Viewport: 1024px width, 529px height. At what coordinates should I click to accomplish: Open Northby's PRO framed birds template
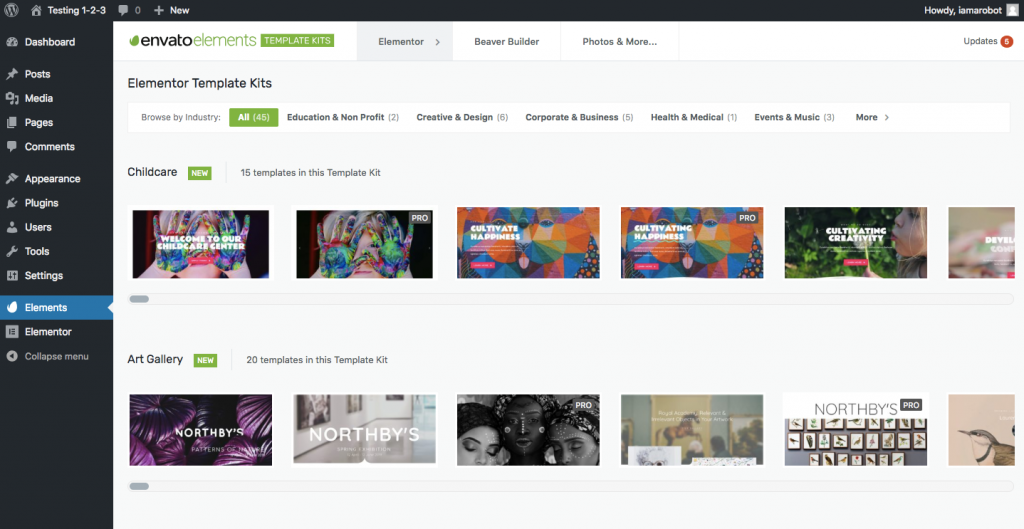tap(856, 430)
